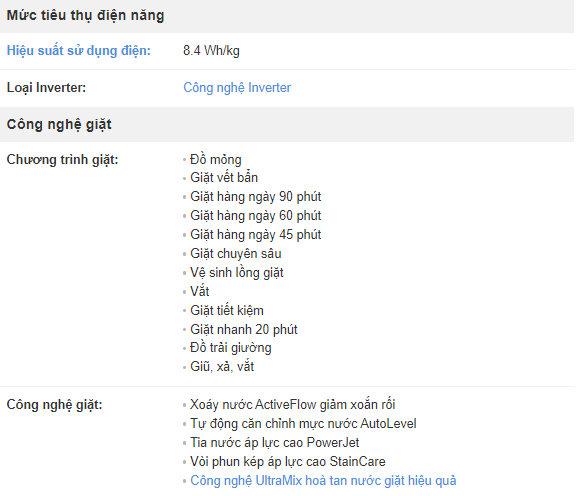Click the Loại Inverter label

tap(46, 88)
